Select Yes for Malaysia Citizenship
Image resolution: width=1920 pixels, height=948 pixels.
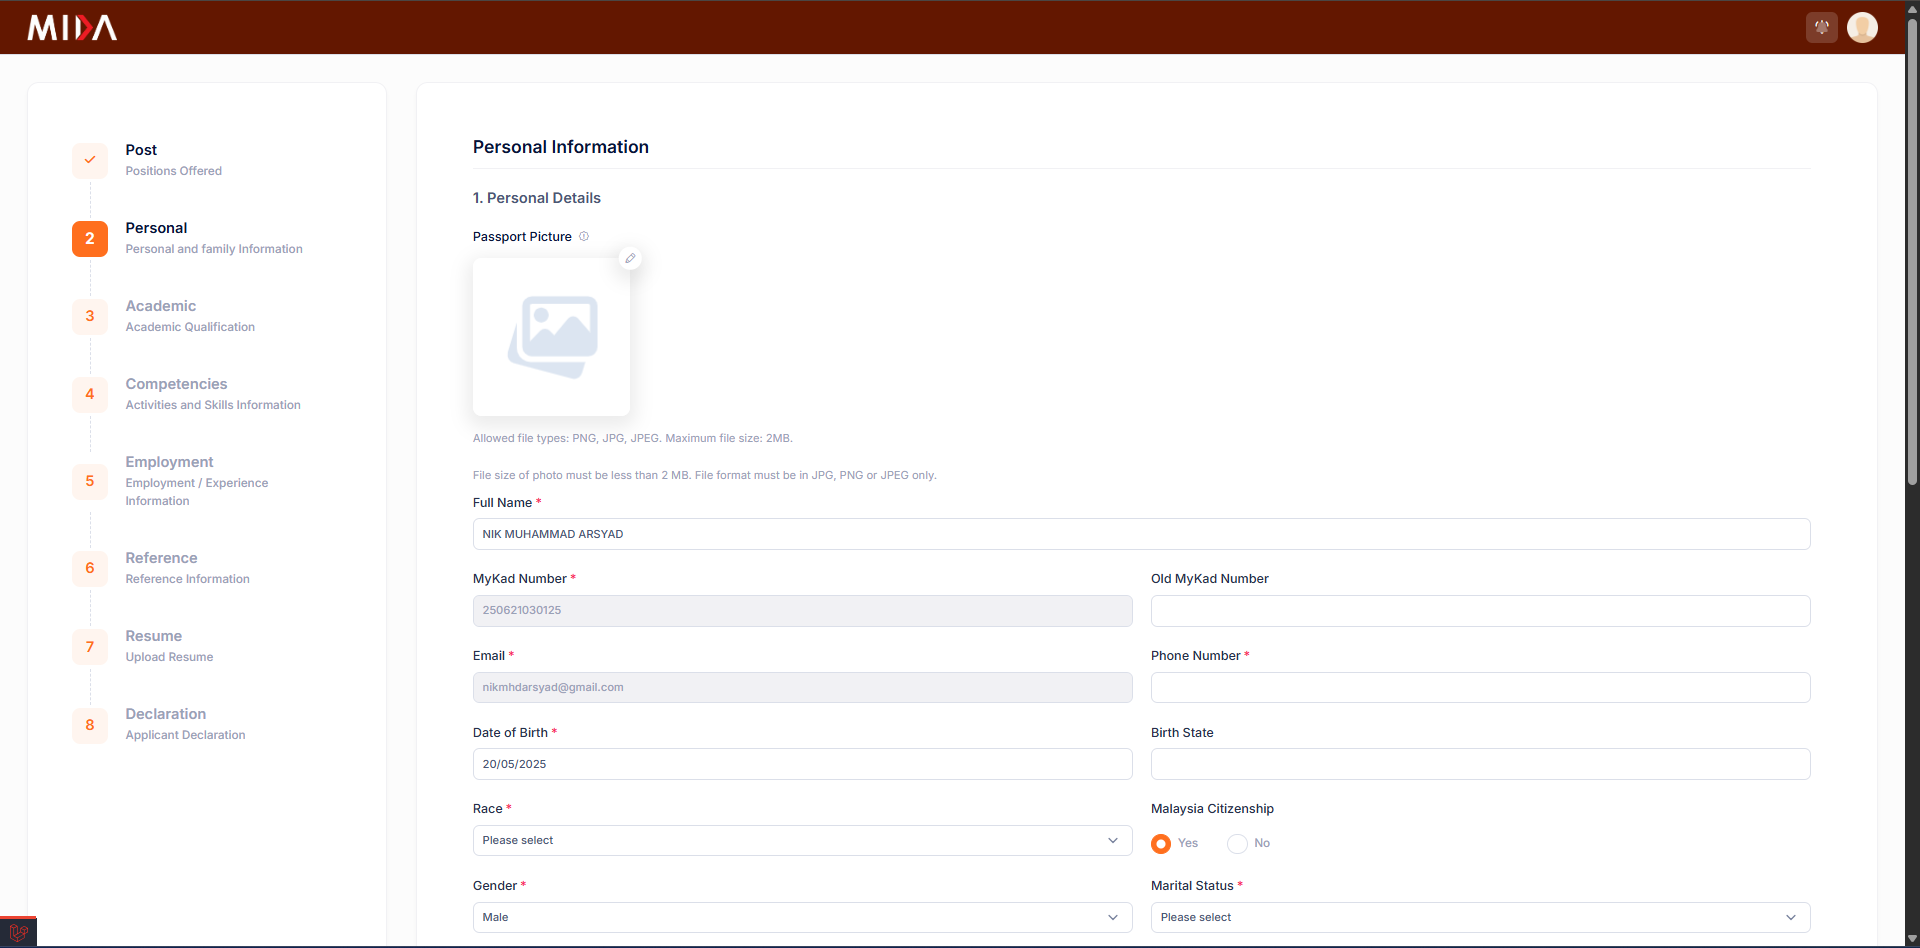1161,844
